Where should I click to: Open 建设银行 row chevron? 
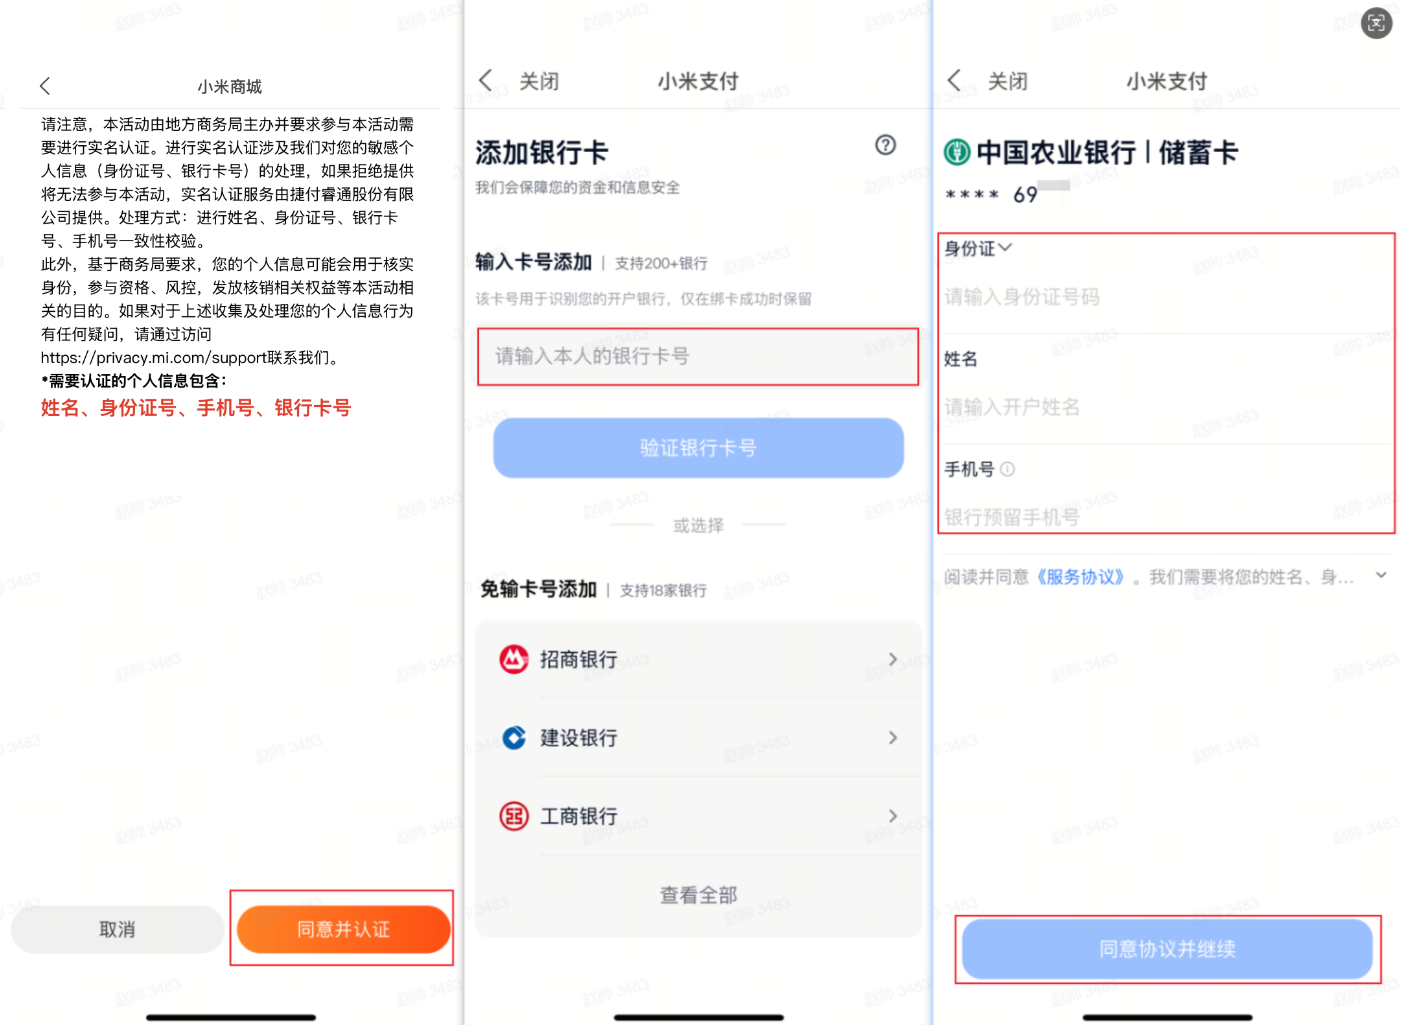[x=893, y=738]
